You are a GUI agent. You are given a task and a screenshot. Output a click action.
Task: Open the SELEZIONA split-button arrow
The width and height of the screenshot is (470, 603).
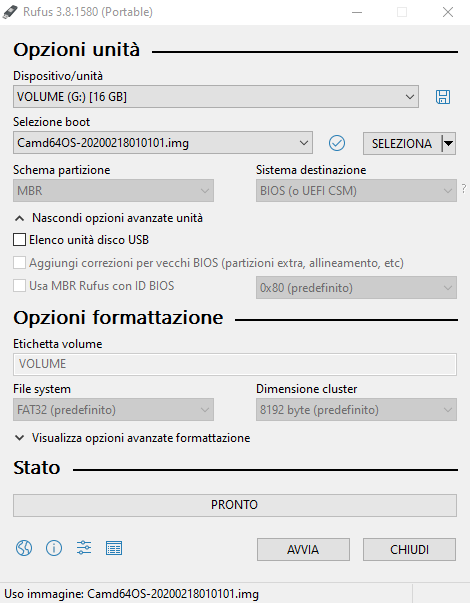pos(448,143)
